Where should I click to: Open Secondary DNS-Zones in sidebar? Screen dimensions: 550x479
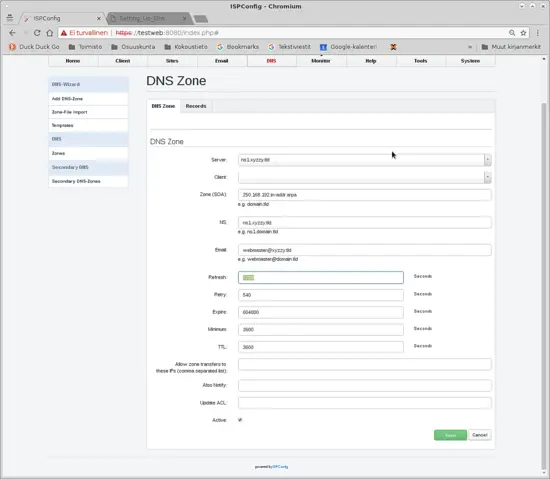[88, 181]
